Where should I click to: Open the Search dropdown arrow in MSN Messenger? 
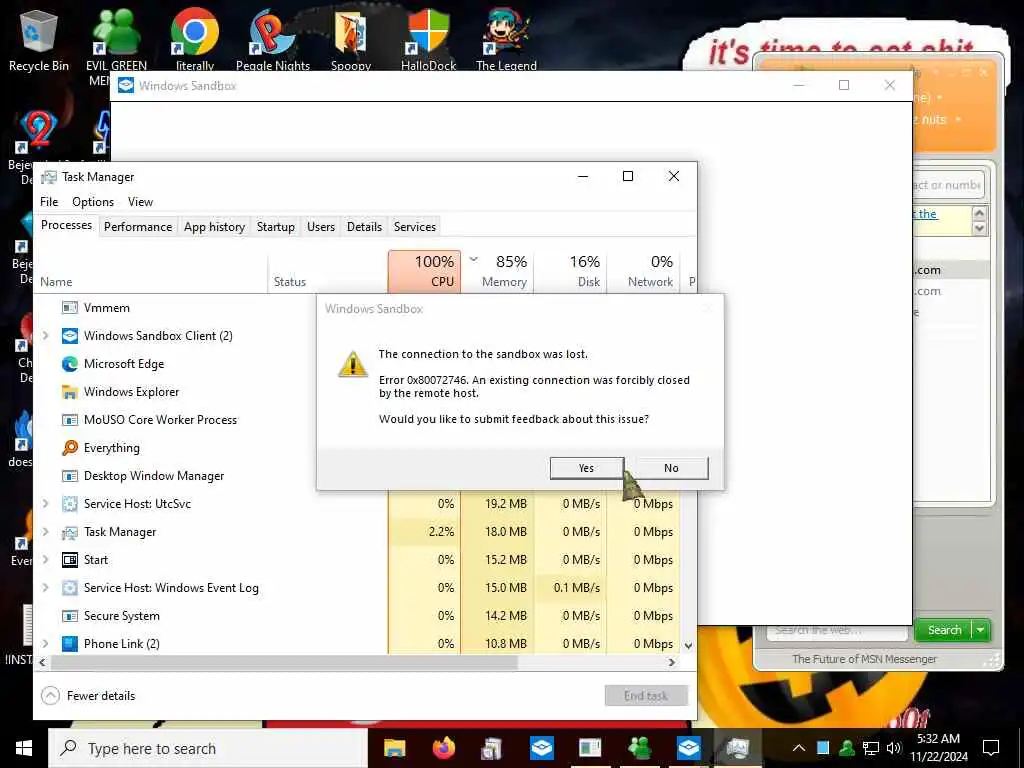click(980, 630)
